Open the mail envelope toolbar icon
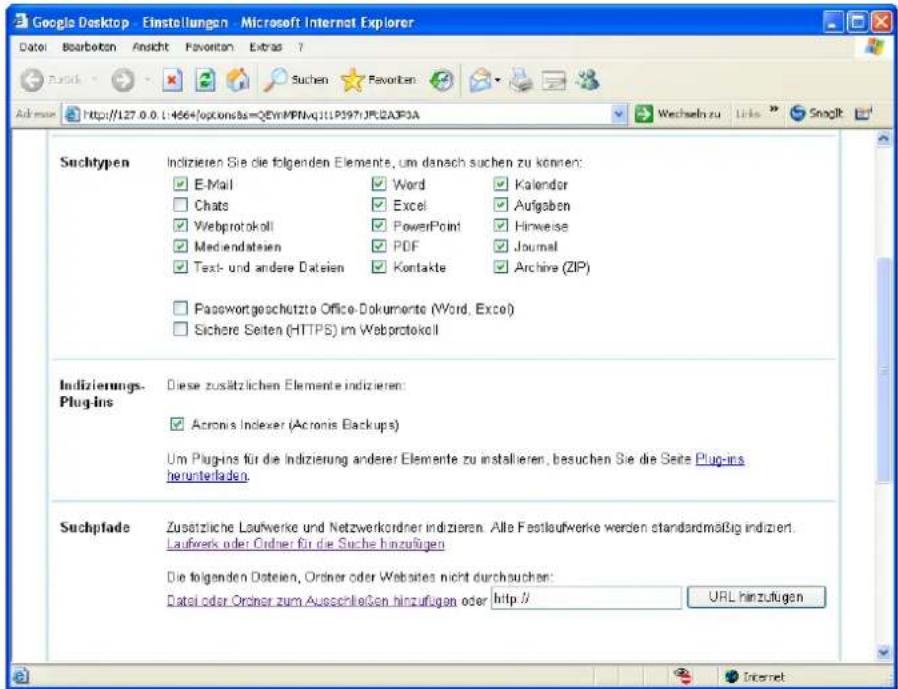This screenshot has height=689, width=898. pyautogui.click(x=480, y=81)
